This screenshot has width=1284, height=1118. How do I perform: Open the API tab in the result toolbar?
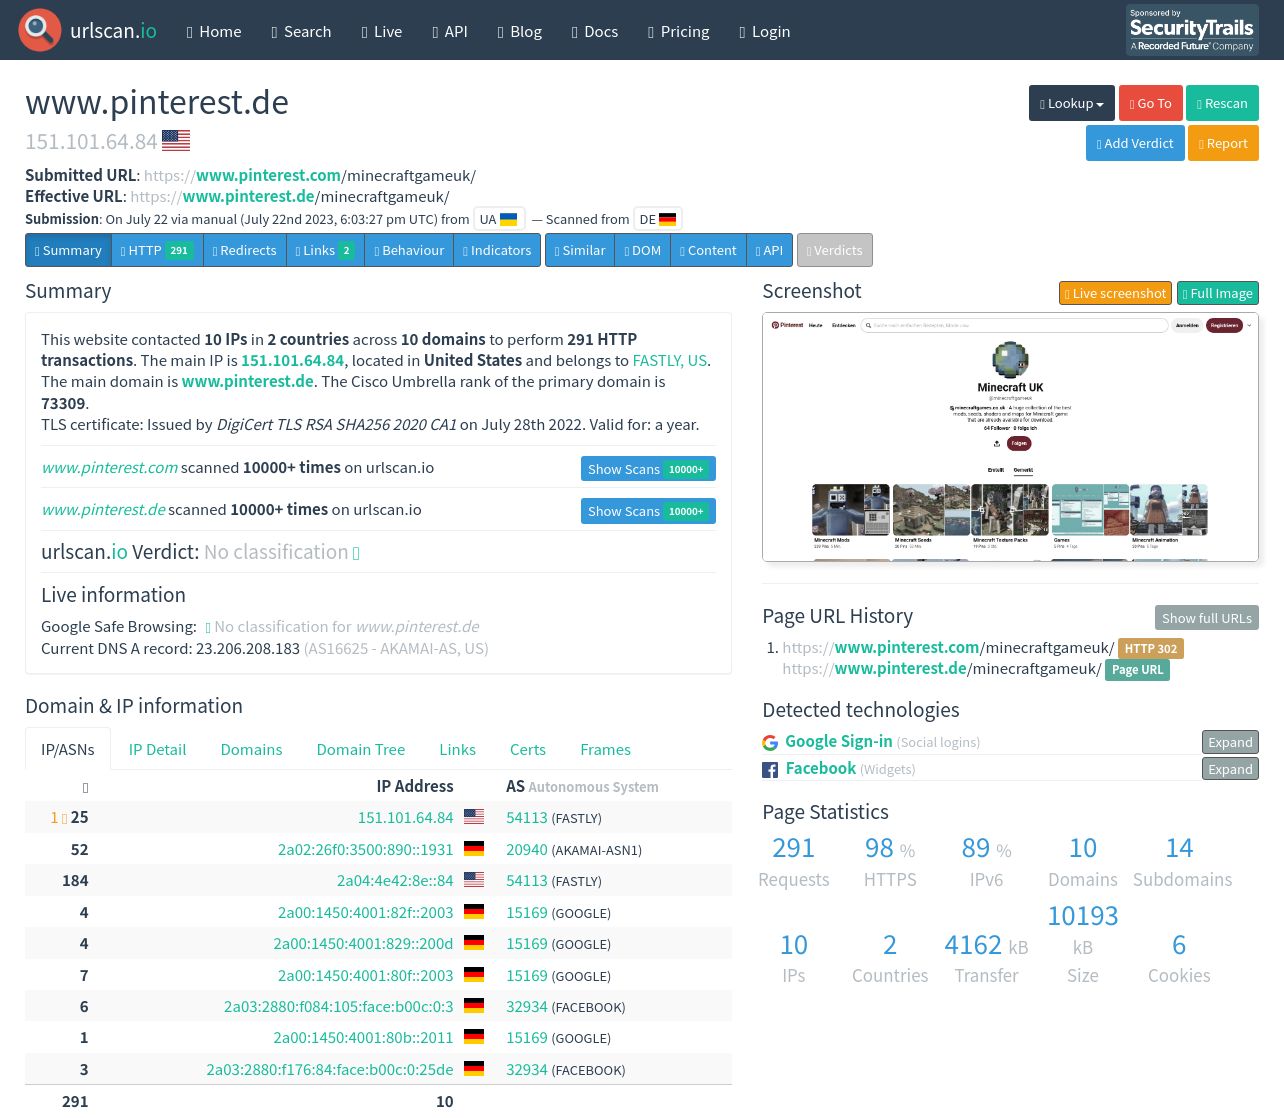pyautogui.click(x=769, y=250)
